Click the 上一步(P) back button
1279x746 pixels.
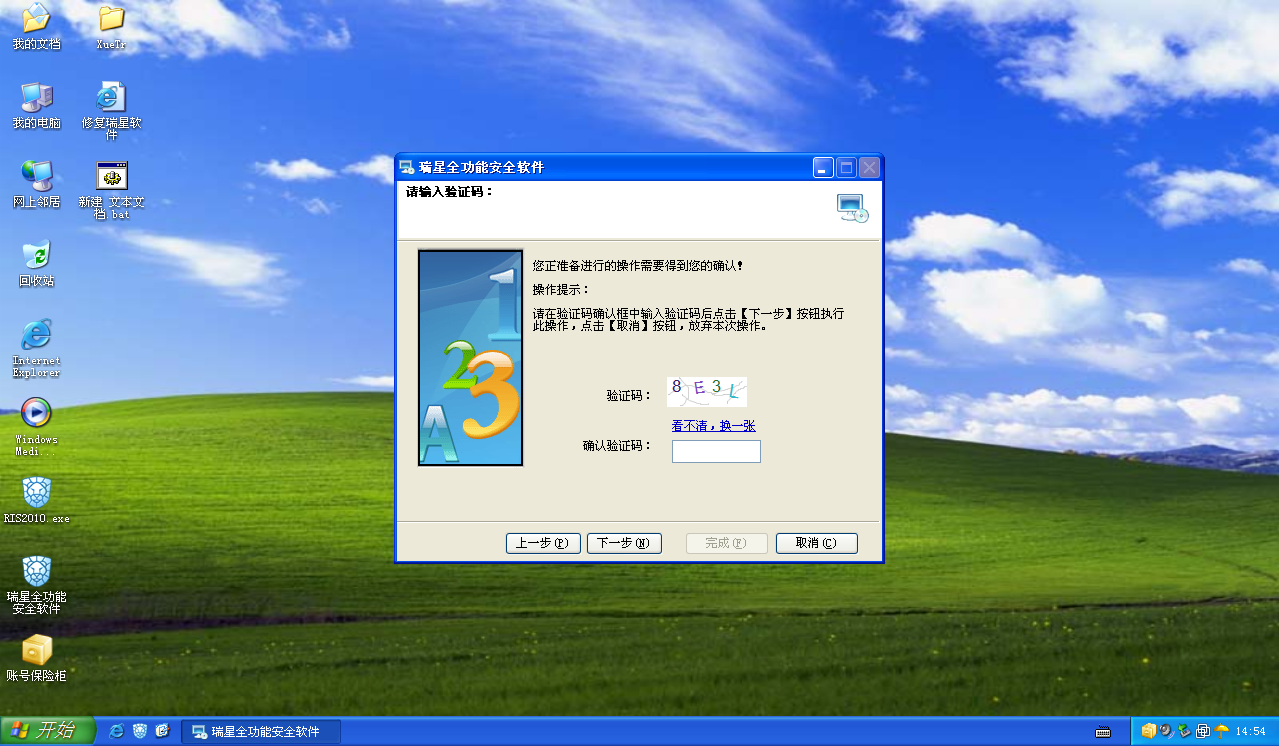(x=544, y=543)
